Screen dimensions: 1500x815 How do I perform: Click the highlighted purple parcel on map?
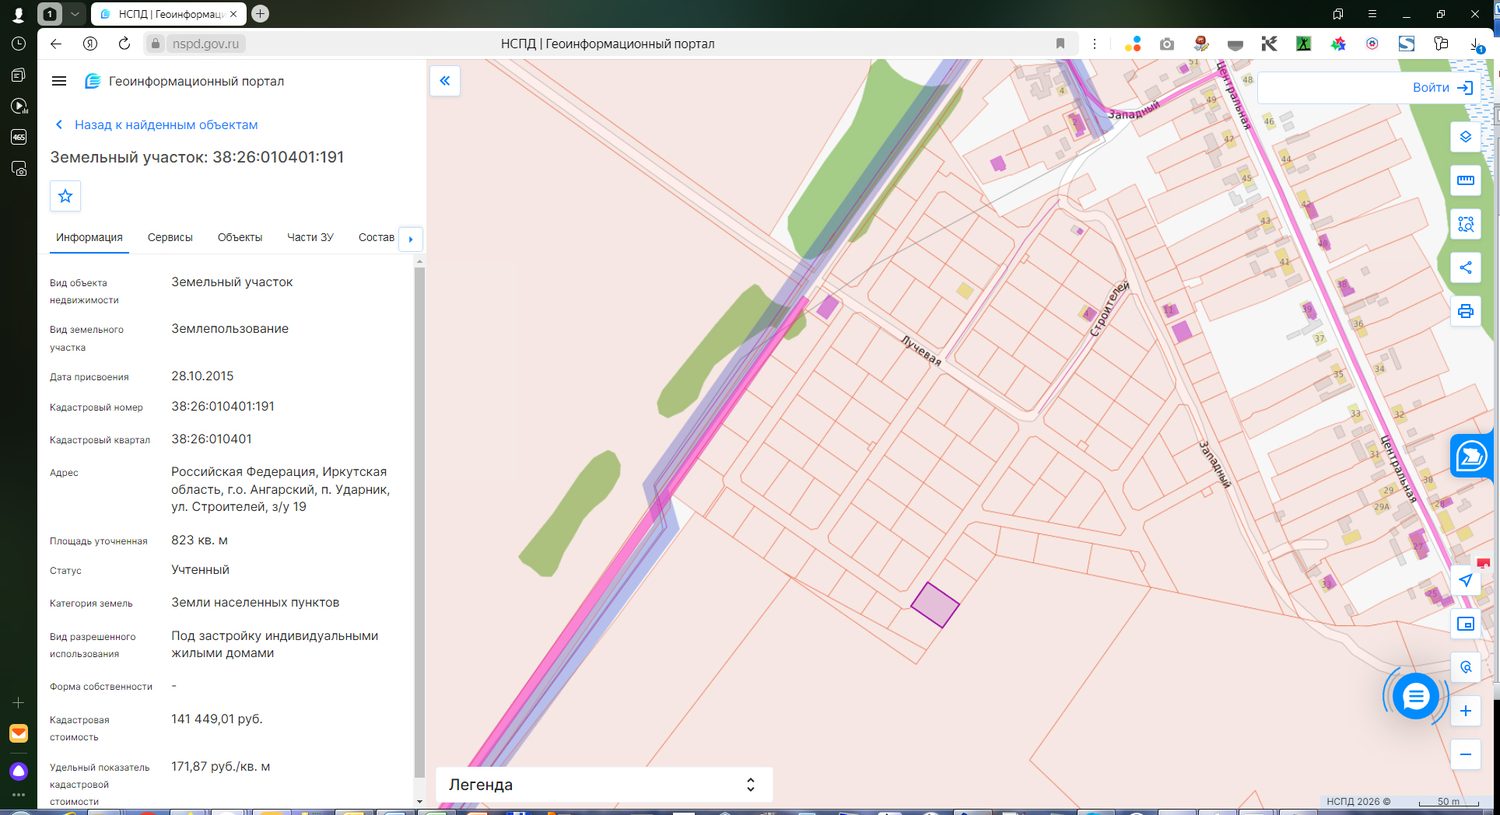pyautogui.click(x=935, y=605)
